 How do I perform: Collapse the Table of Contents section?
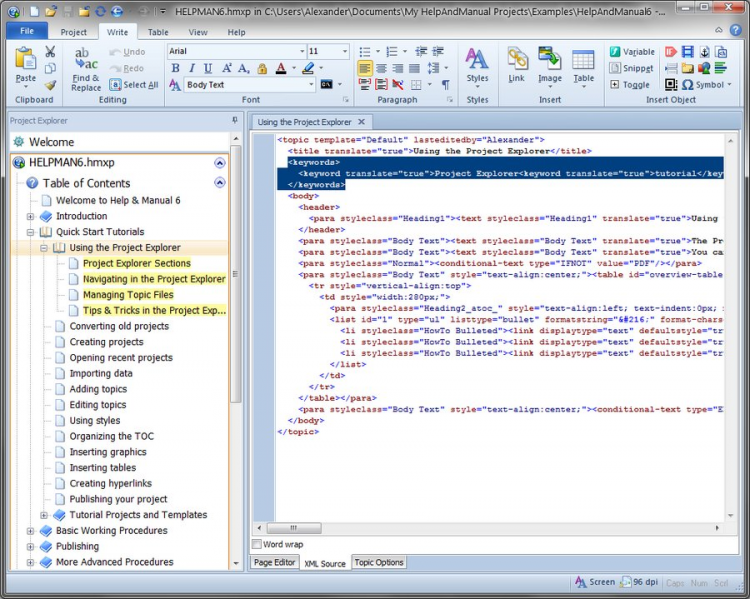coord(219,183)
